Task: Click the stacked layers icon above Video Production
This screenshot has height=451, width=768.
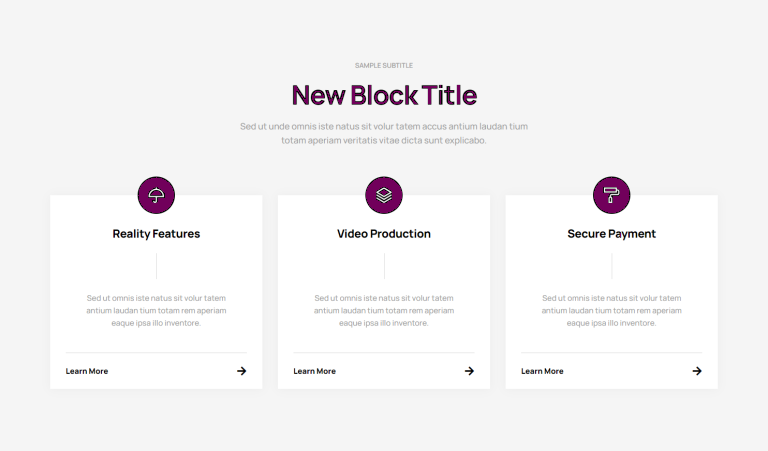Action: pyautogui.click(x=384, y=195)
